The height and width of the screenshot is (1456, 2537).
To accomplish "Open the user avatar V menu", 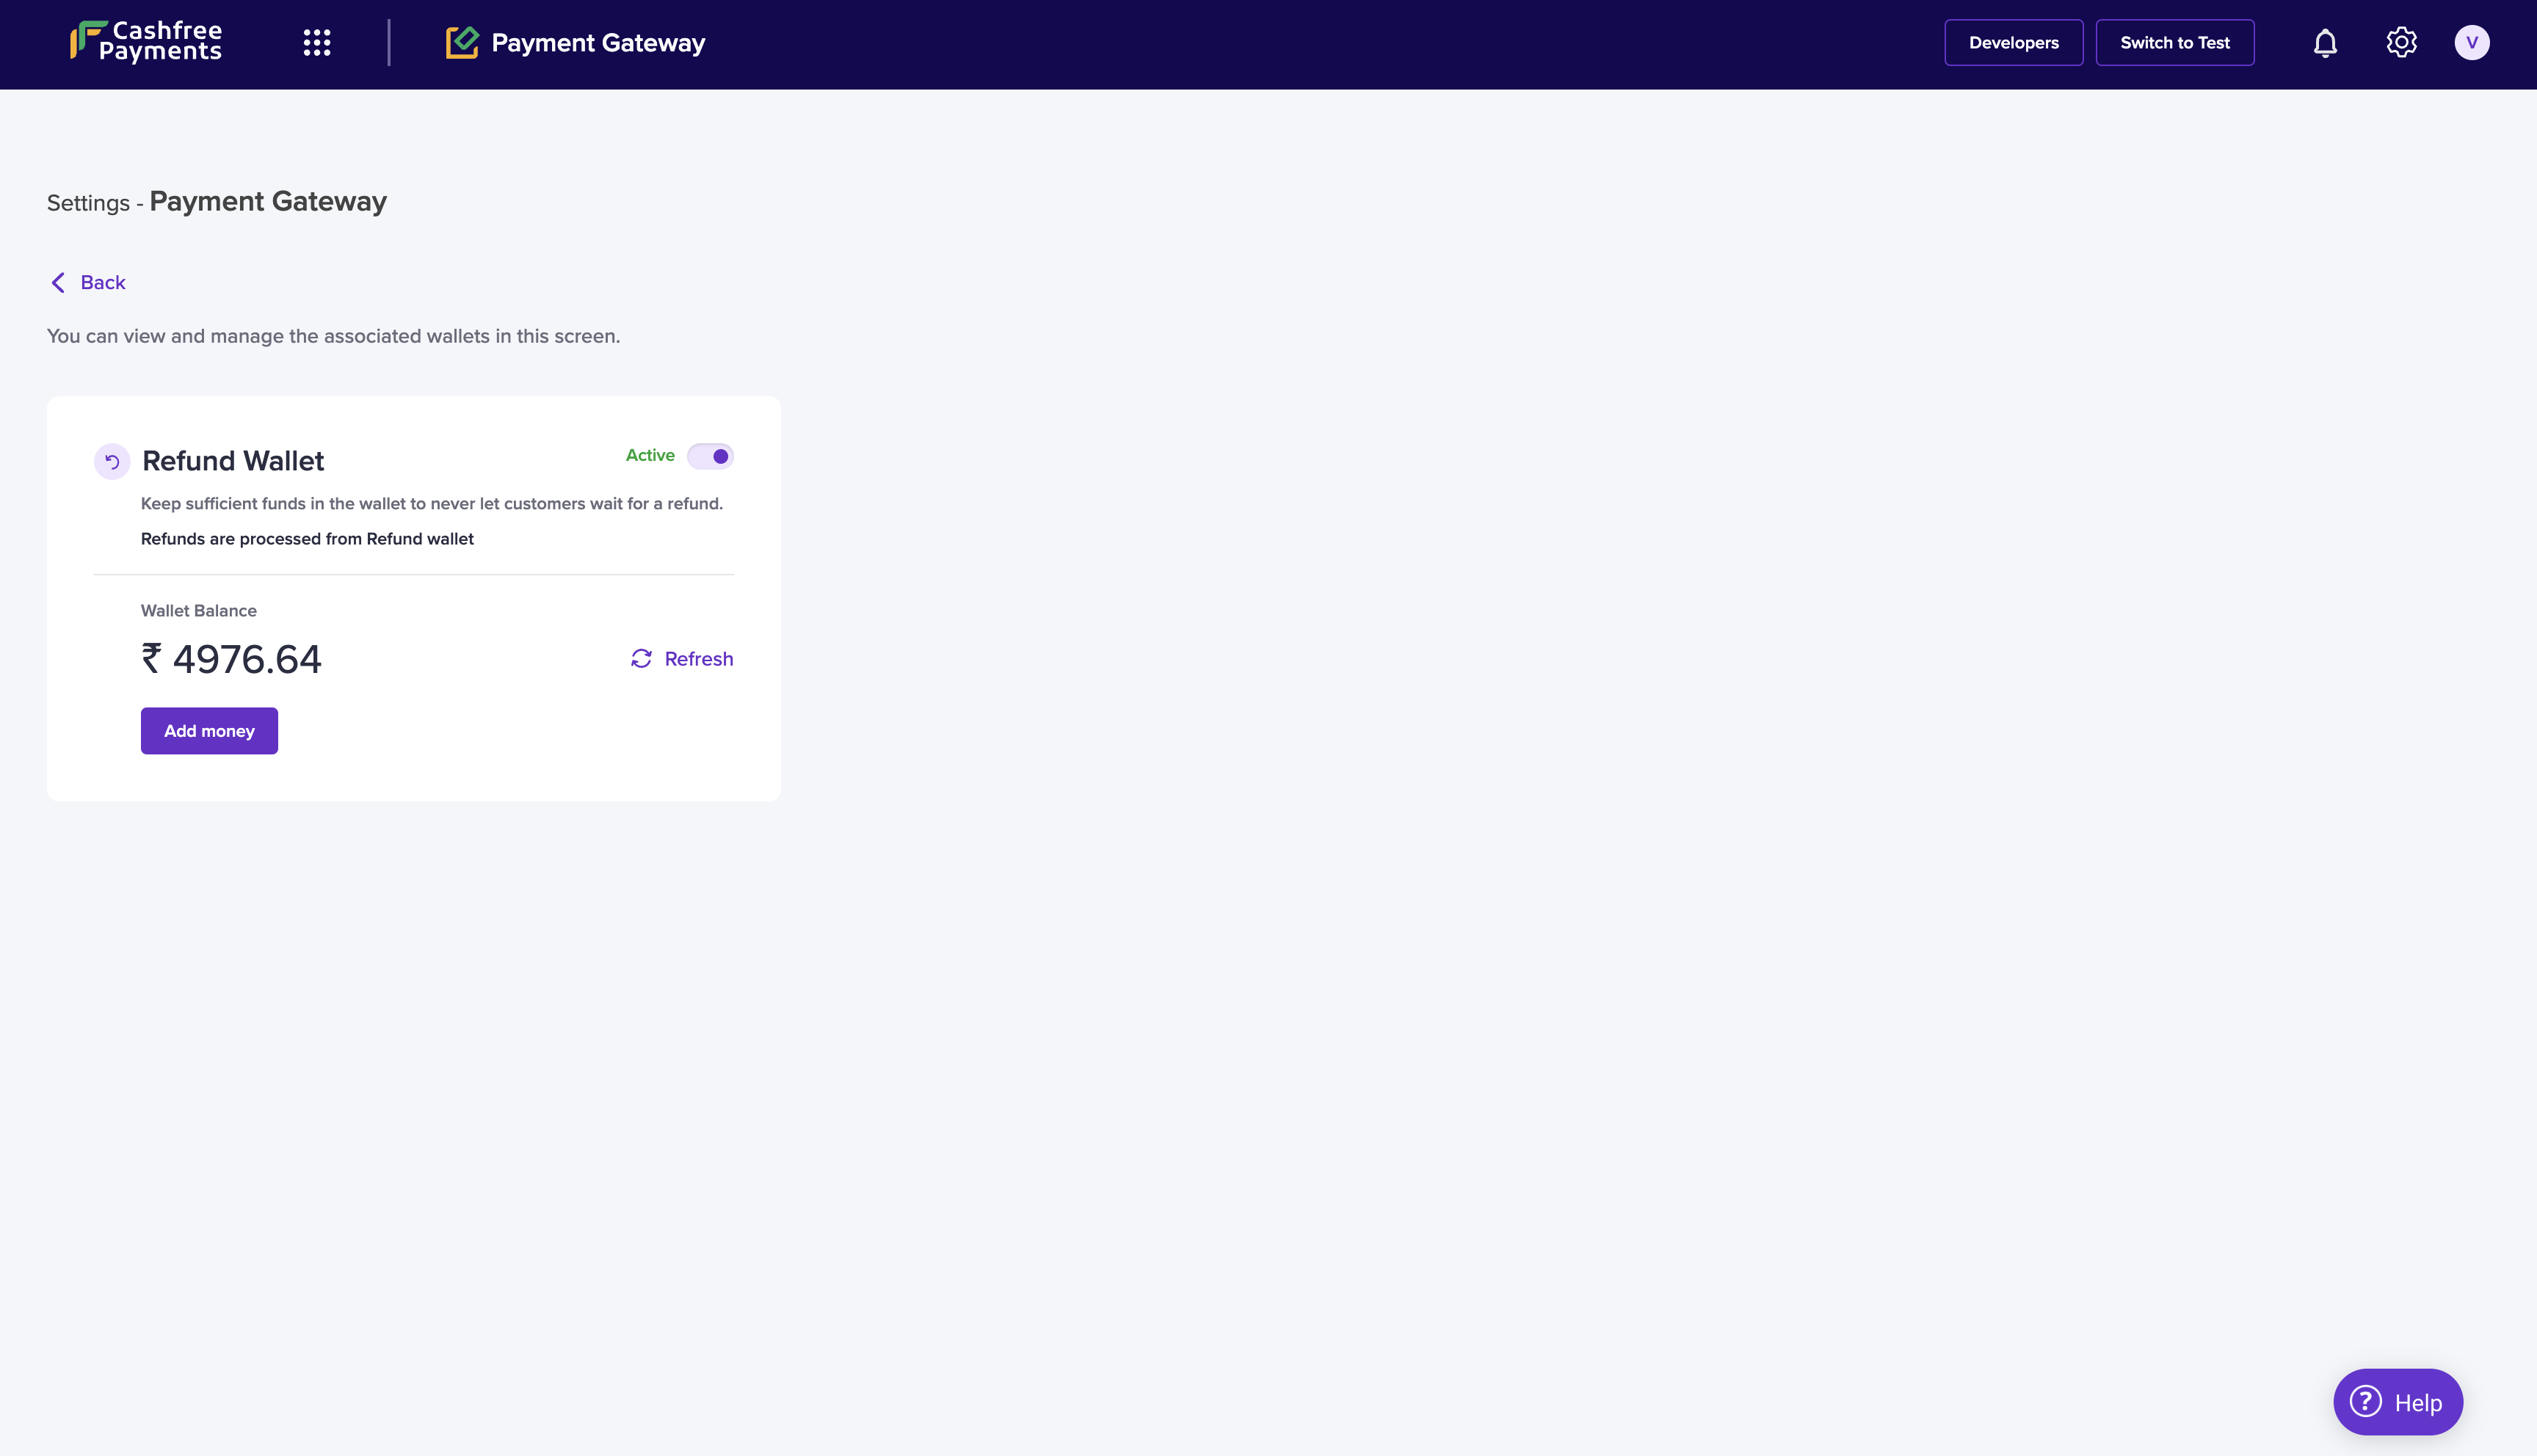I will (x=2471, y=43).
